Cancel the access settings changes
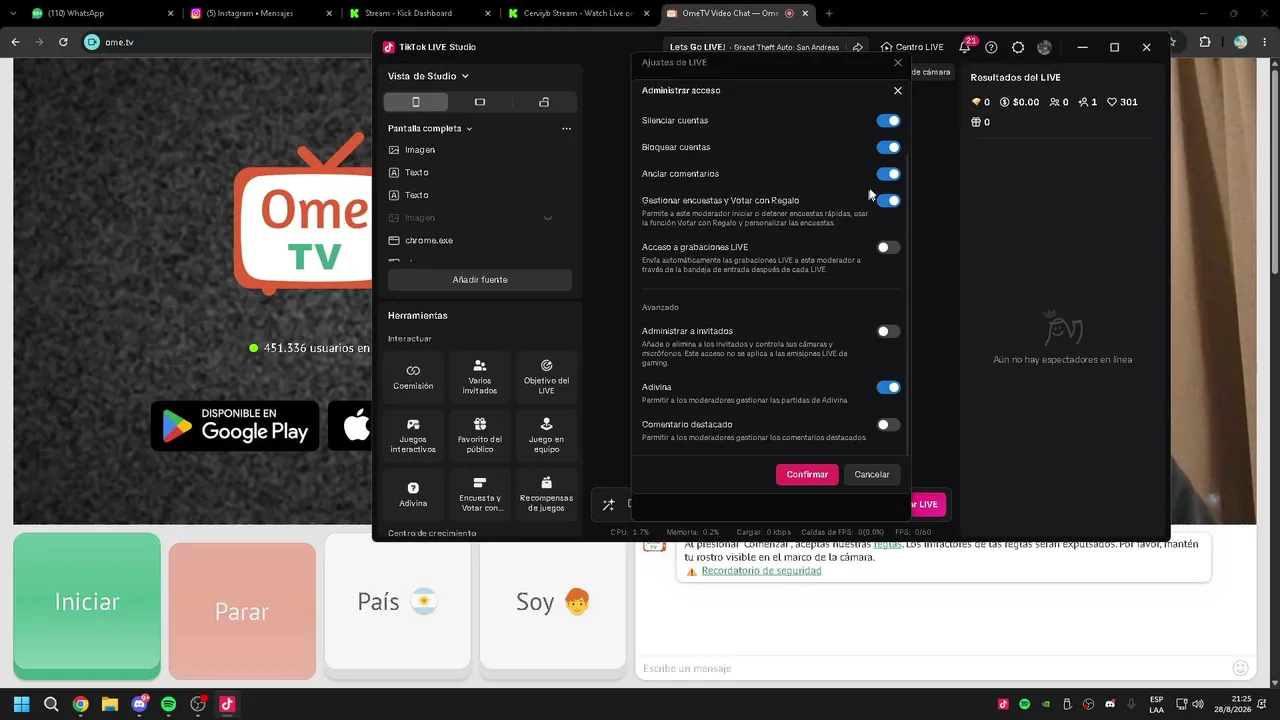Screen dimensions: 1280x720 (872, 474)
